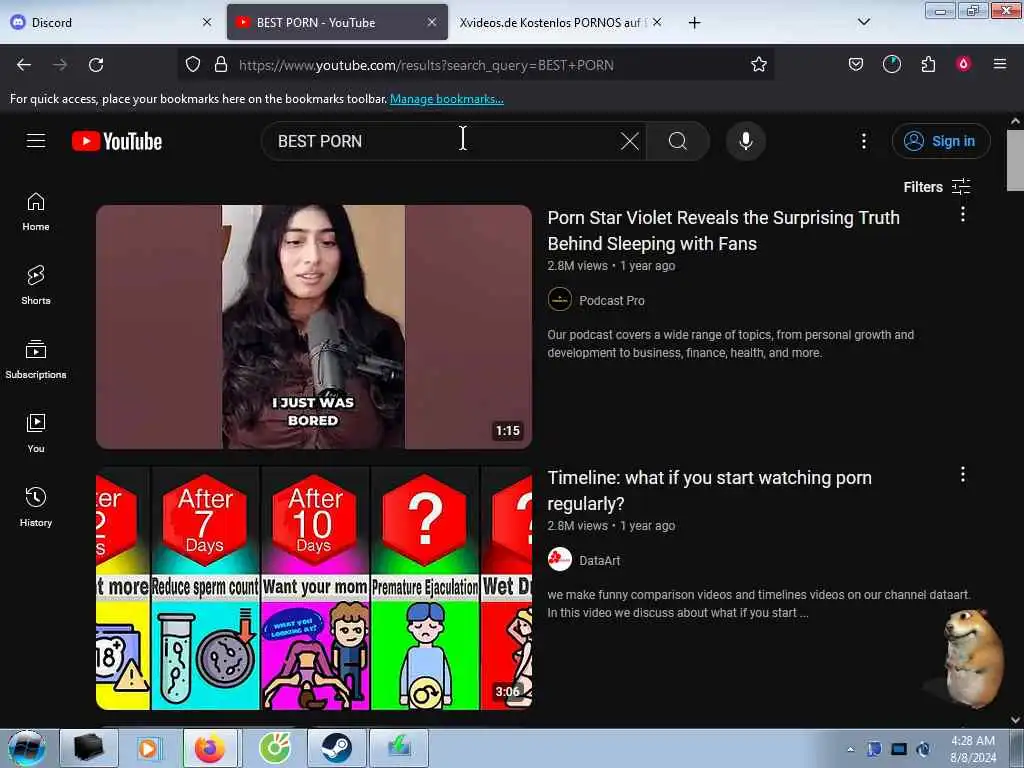This screenshot has width=1024, height=768.
Task: Click the shield tracking protection icon
Action: [193, 65]
